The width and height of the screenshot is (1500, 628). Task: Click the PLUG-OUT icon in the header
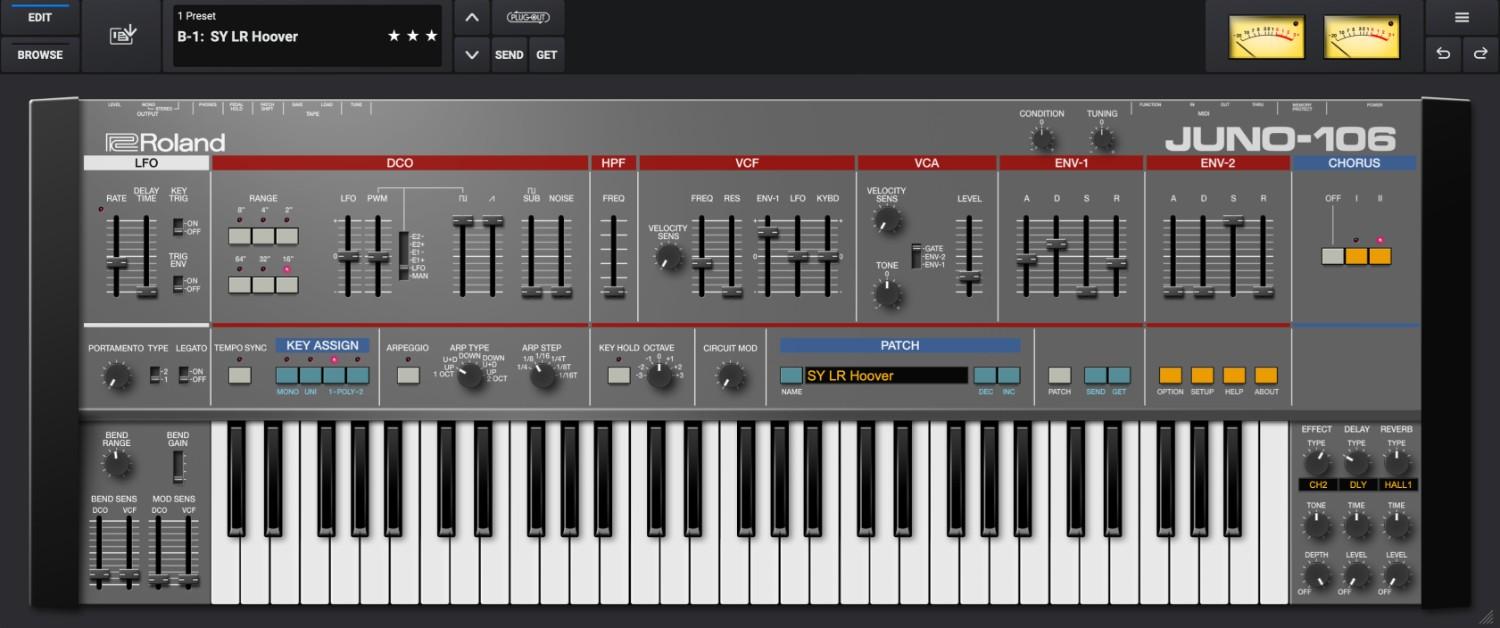[528, 16]
